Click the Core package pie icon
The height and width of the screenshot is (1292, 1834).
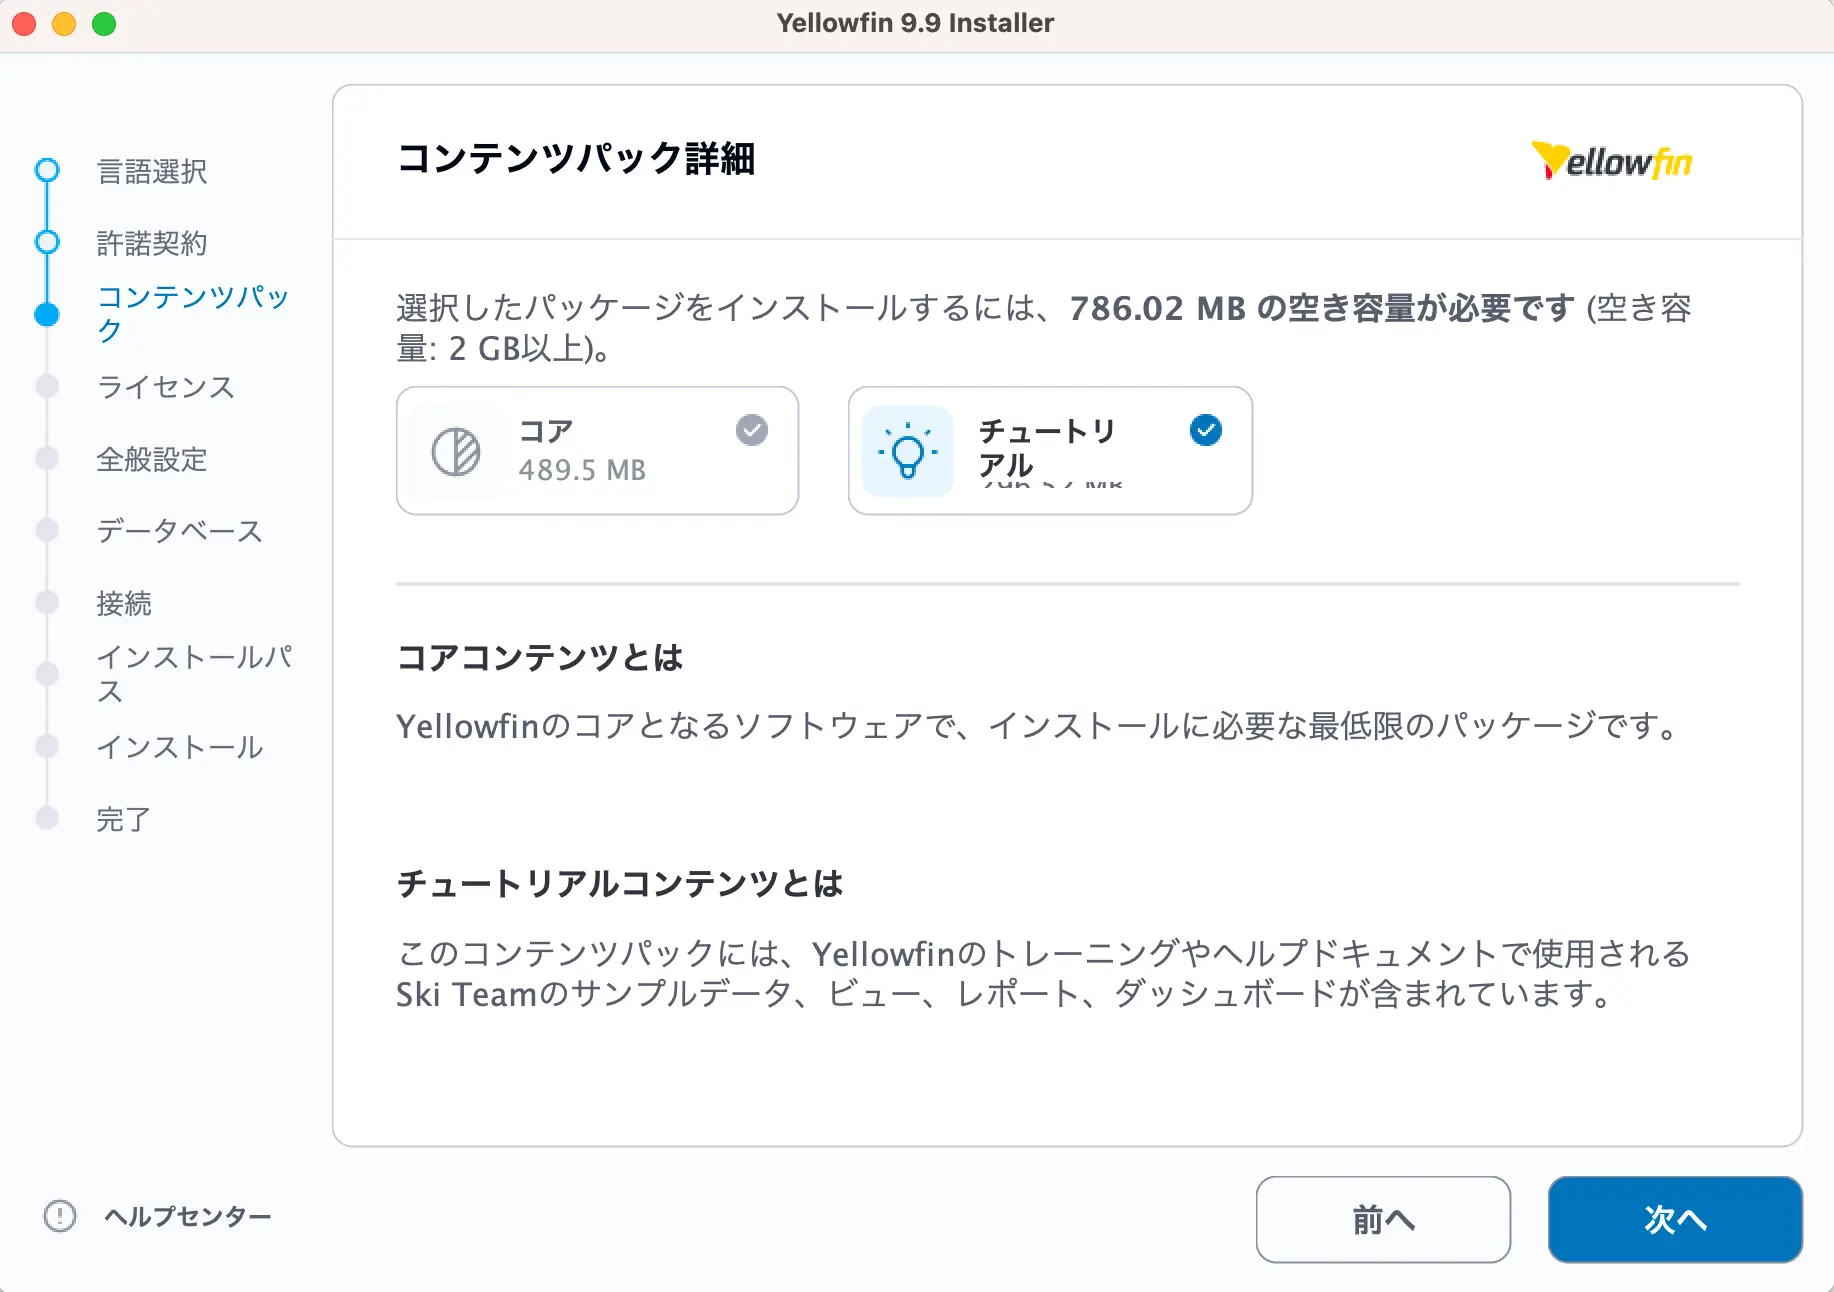(455, 452)
